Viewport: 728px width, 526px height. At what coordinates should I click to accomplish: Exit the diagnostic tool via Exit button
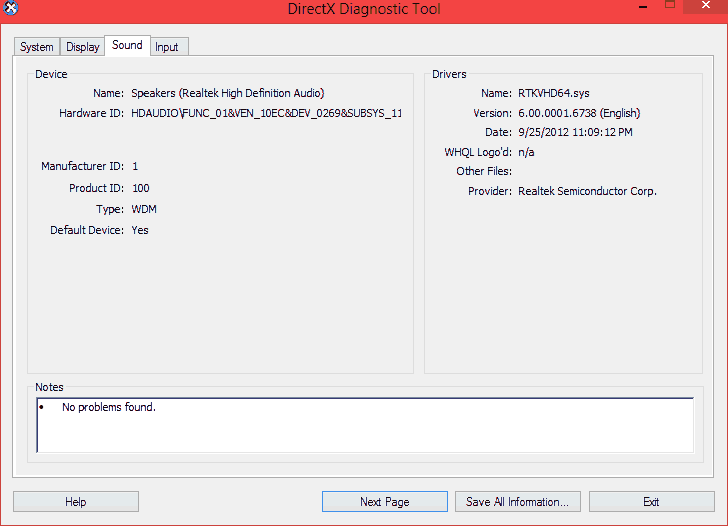pos(651,502)
